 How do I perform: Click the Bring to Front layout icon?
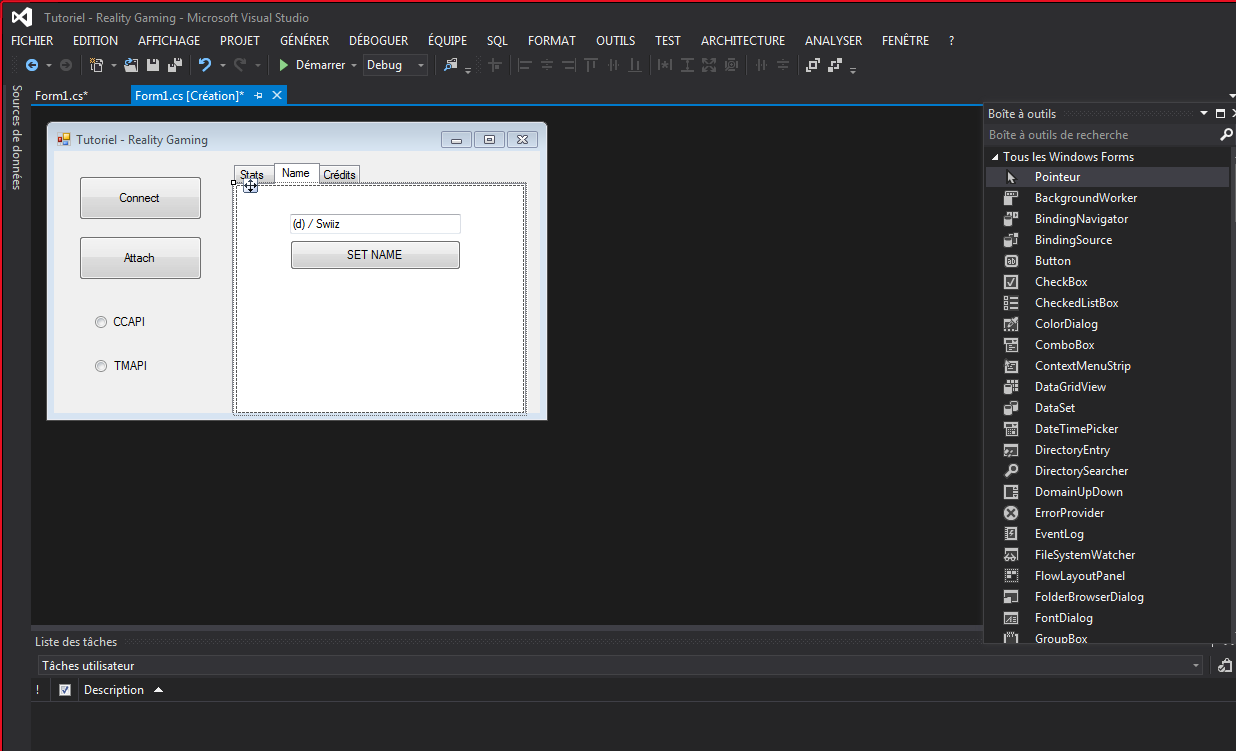(813, 65)
